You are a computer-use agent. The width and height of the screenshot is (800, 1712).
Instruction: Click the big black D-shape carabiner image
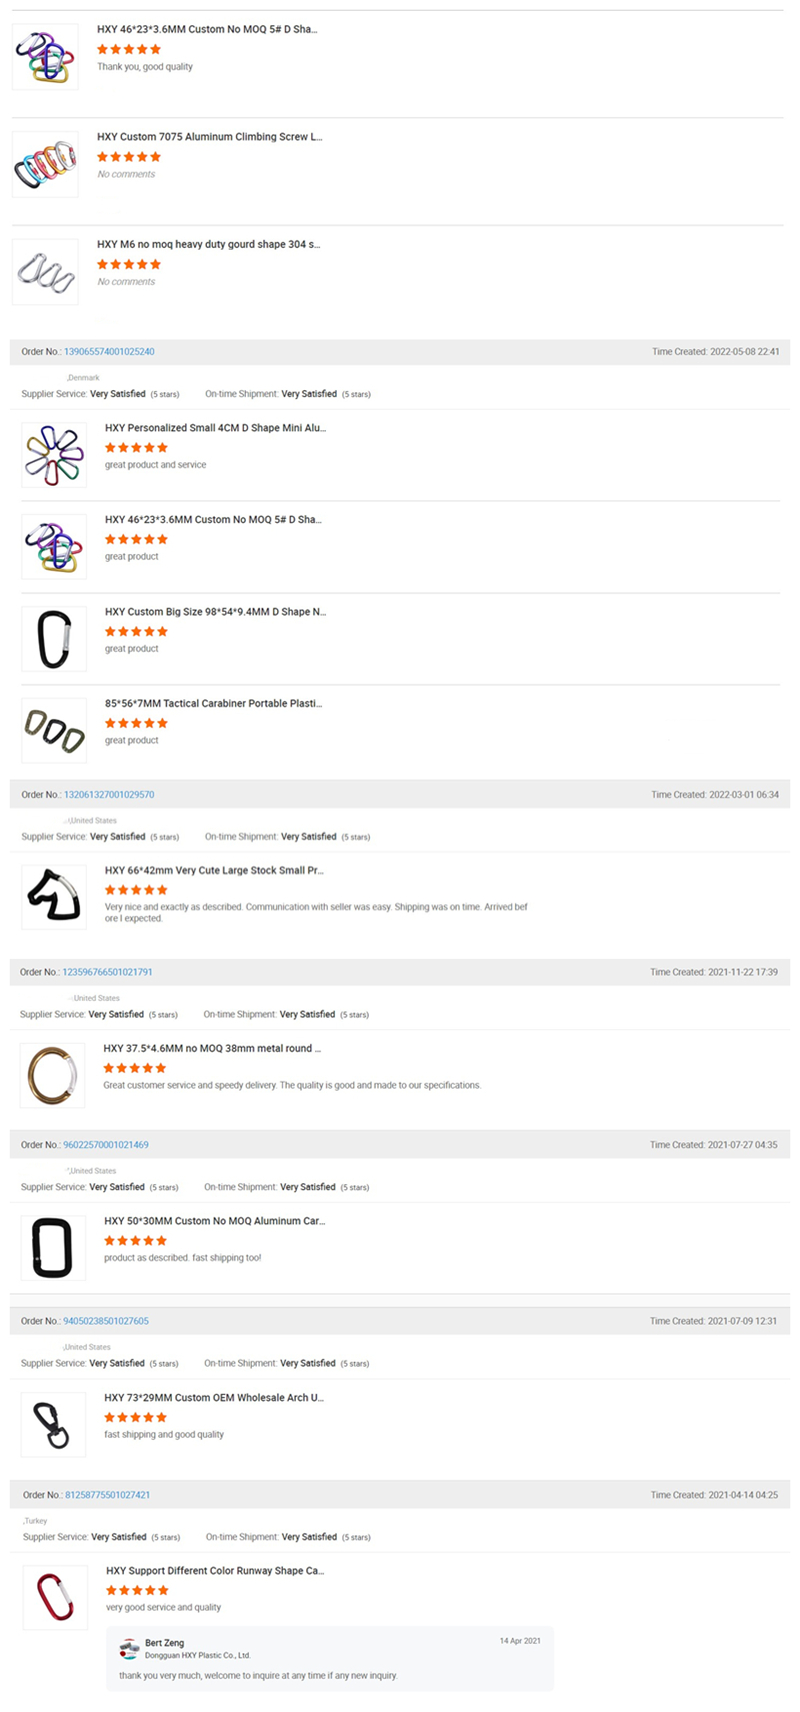click(x=54, y=638)
